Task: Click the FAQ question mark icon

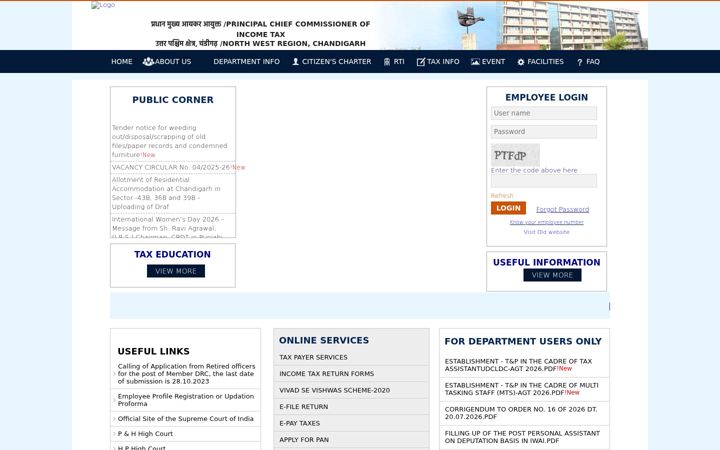Action: [579, 62]
